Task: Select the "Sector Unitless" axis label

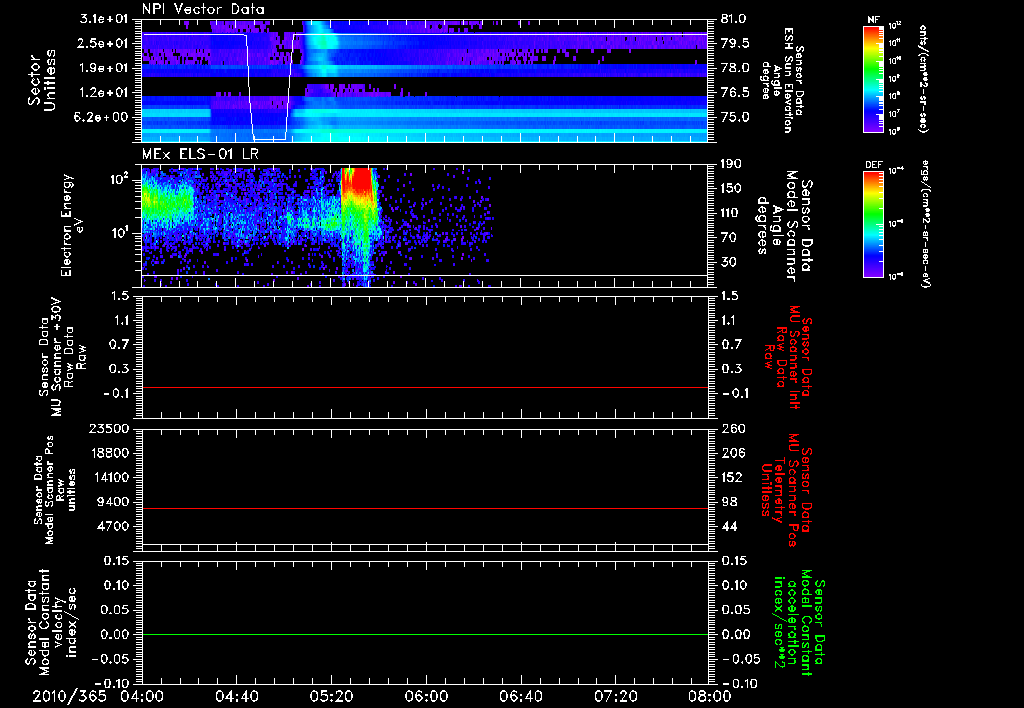Action: (x=41, y=80)
